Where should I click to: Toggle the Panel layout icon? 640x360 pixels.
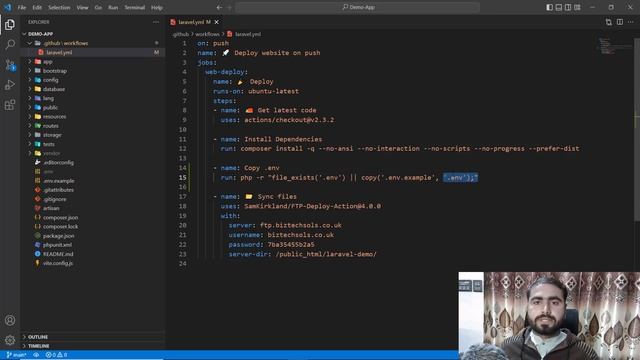(559, 7)
